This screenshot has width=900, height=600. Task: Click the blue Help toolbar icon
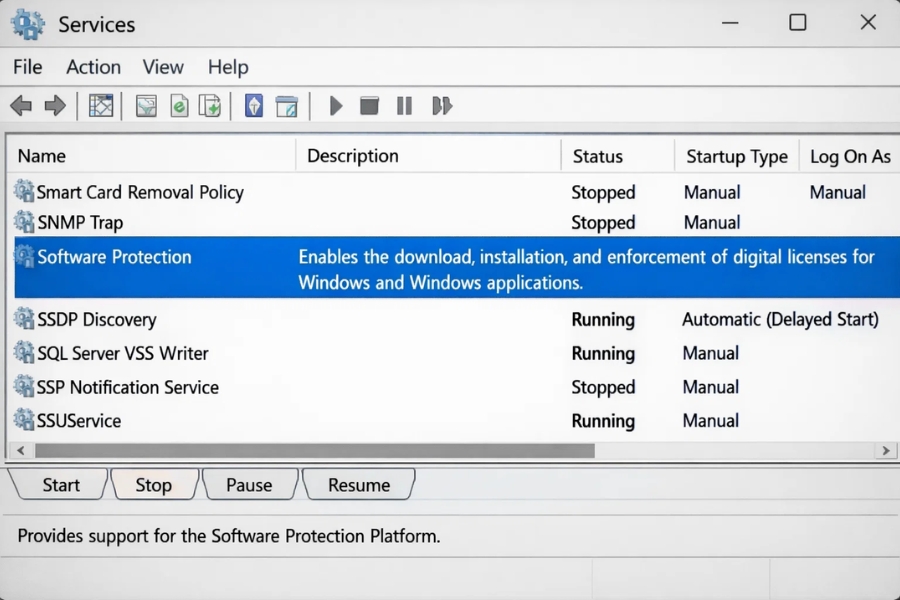[x=254, y=105]
